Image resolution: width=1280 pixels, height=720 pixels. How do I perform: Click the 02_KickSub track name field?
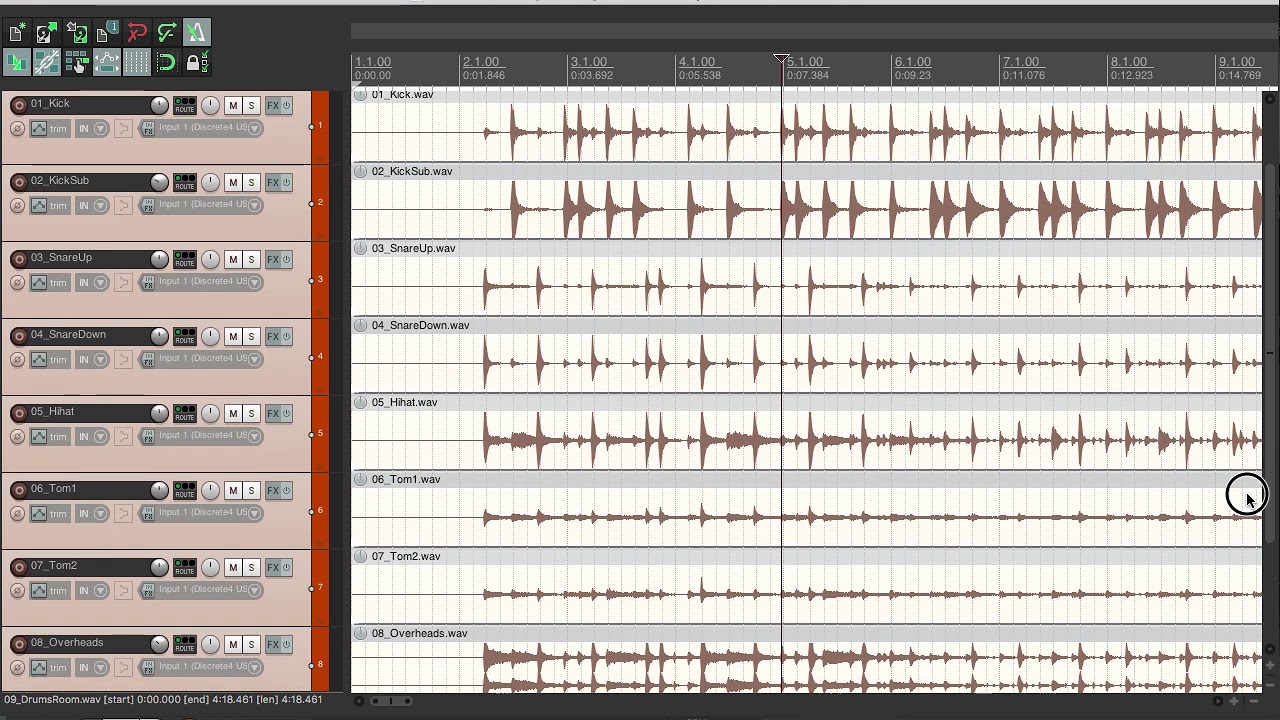tap(90, 181)
